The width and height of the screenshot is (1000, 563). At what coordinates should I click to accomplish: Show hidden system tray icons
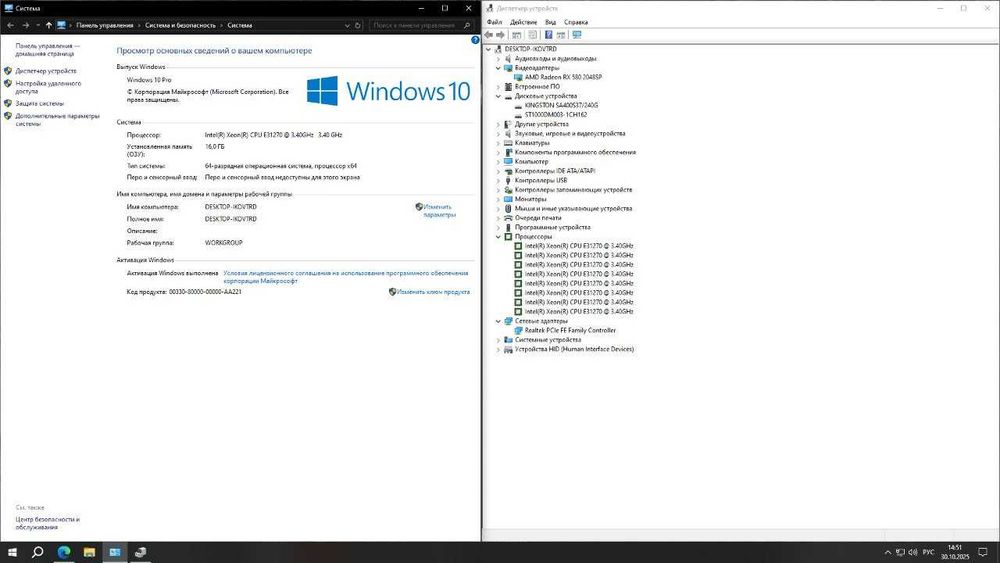click(887, 552)
